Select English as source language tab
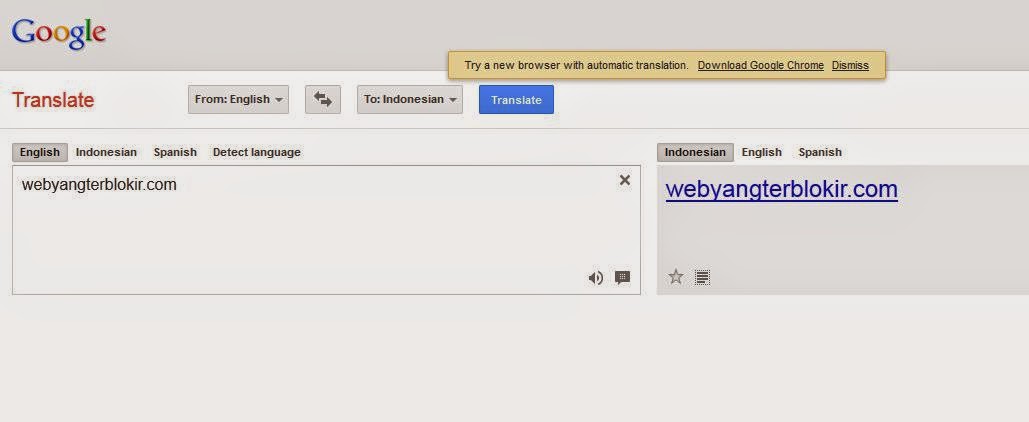 pos(39,152)
